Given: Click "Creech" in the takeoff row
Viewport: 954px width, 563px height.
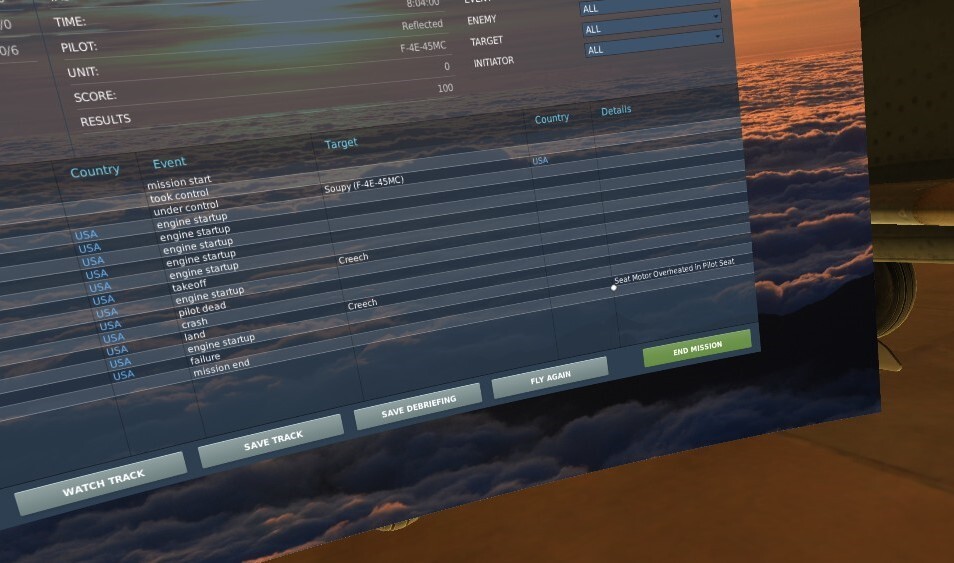Looking at the screenshot, I should 353,259.
